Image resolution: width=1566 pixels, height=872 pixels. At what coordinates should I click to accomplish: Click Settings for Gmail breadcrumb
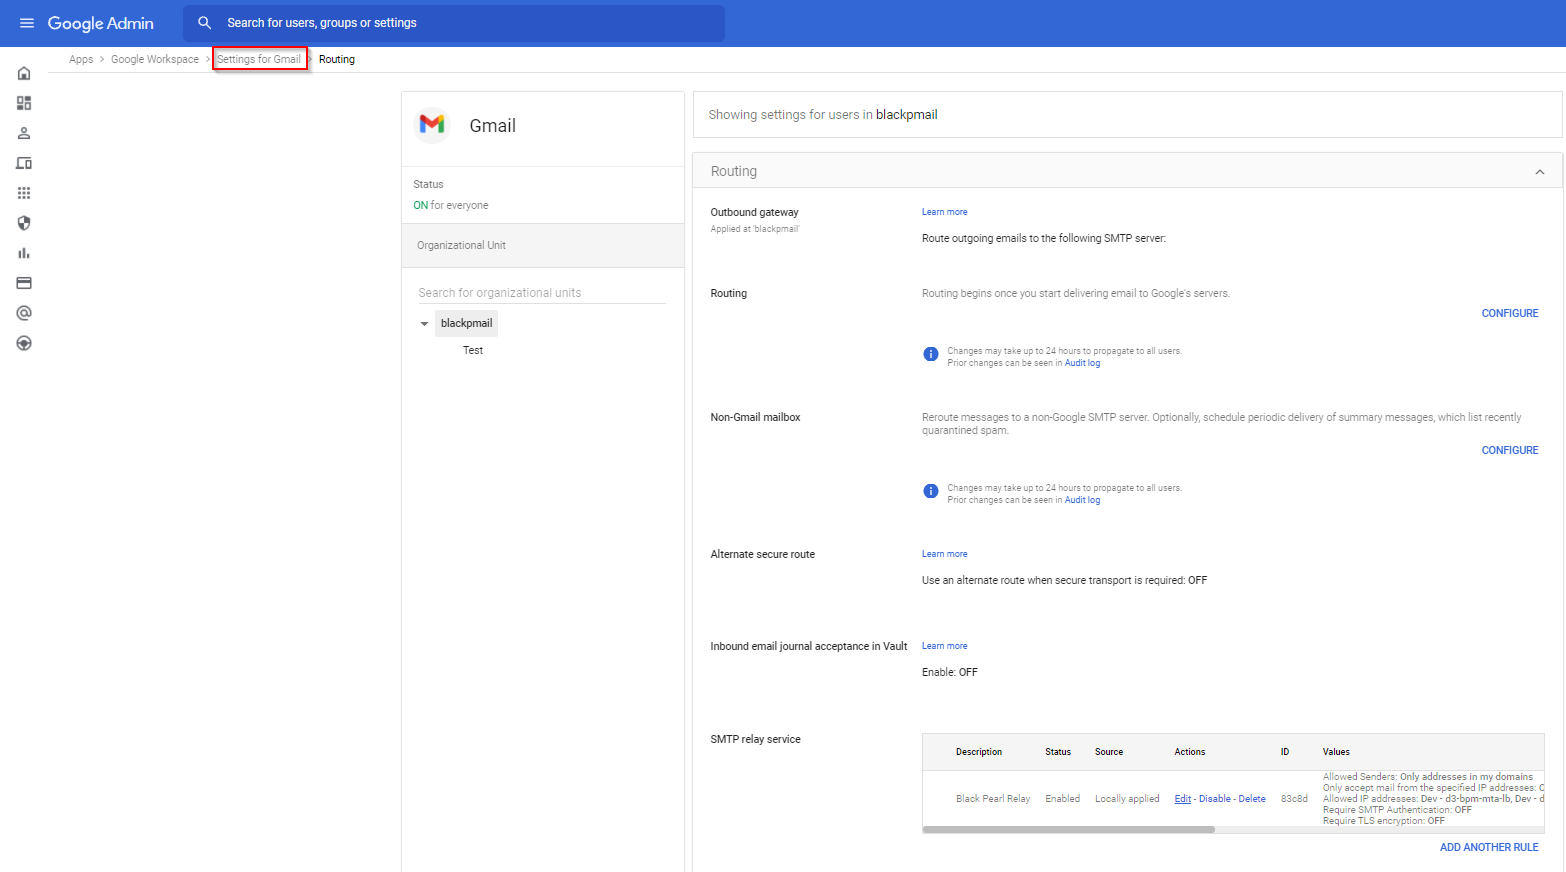[x=259, y=59]
